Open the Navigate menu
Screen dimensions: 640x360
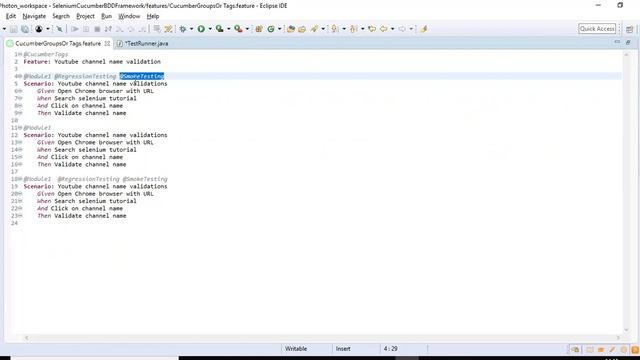[x=34, y=16]
